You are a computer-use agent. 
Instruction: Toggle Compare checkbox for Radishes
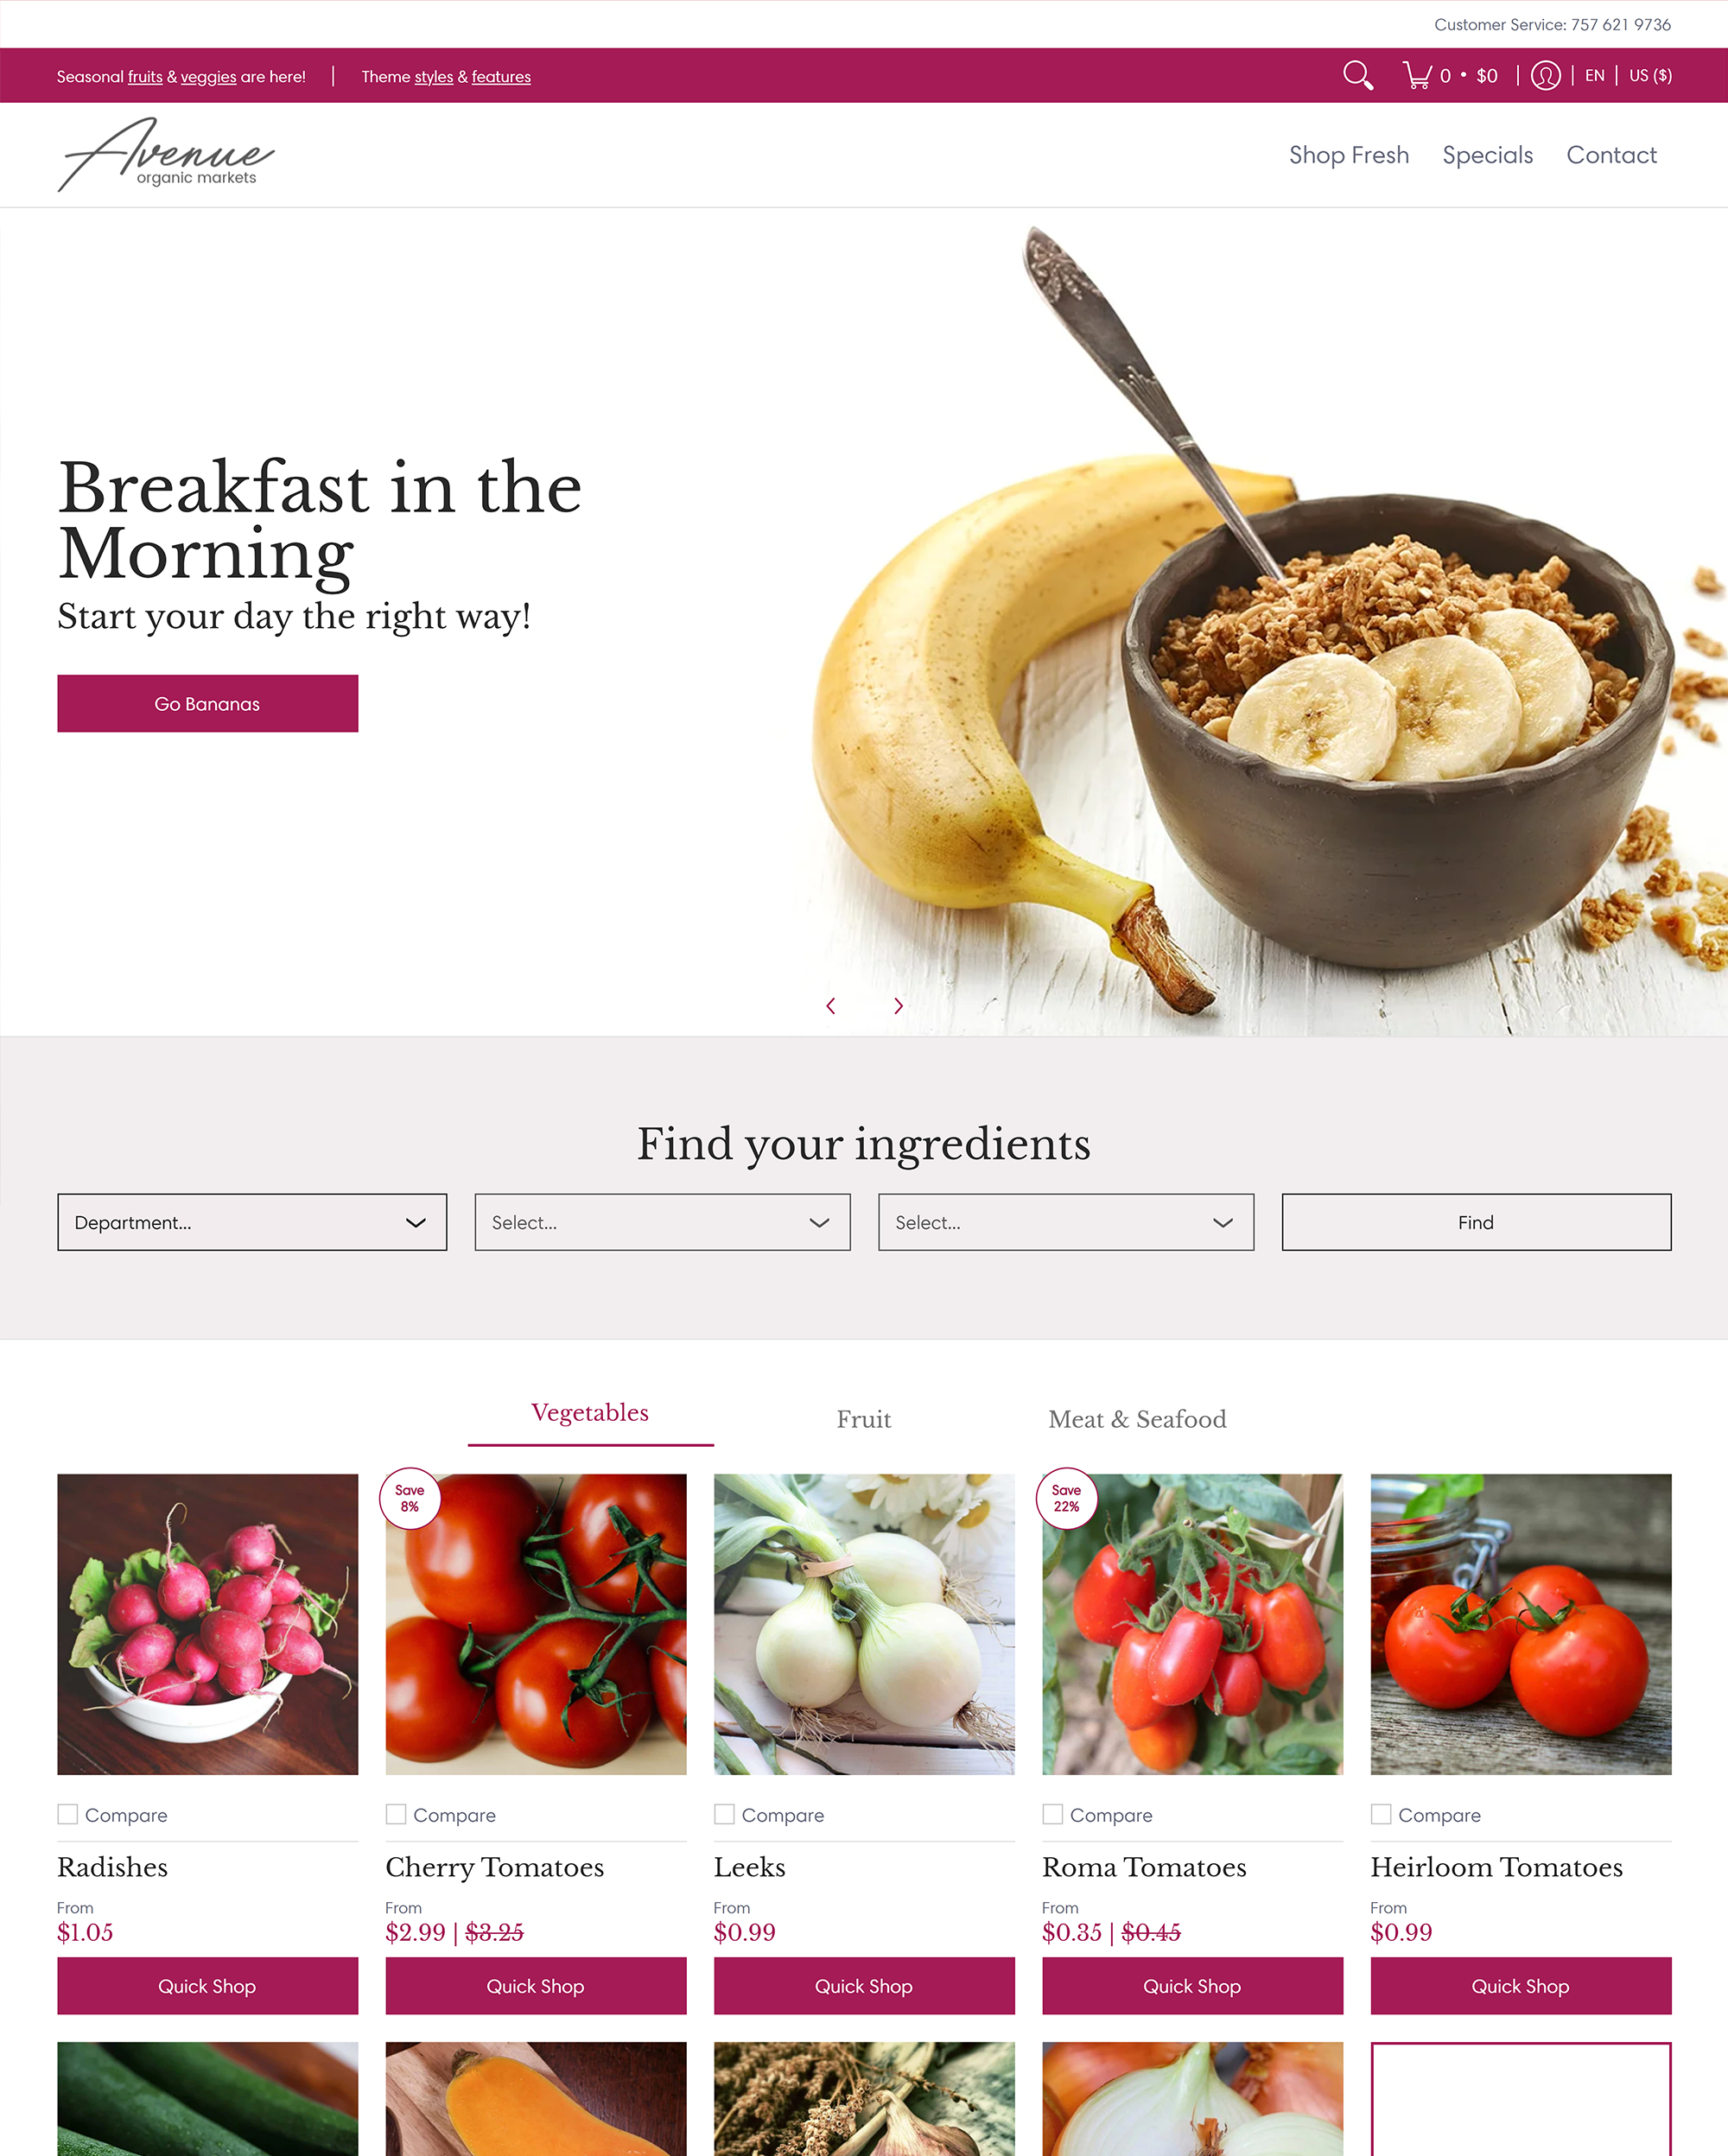point(67,1814)
